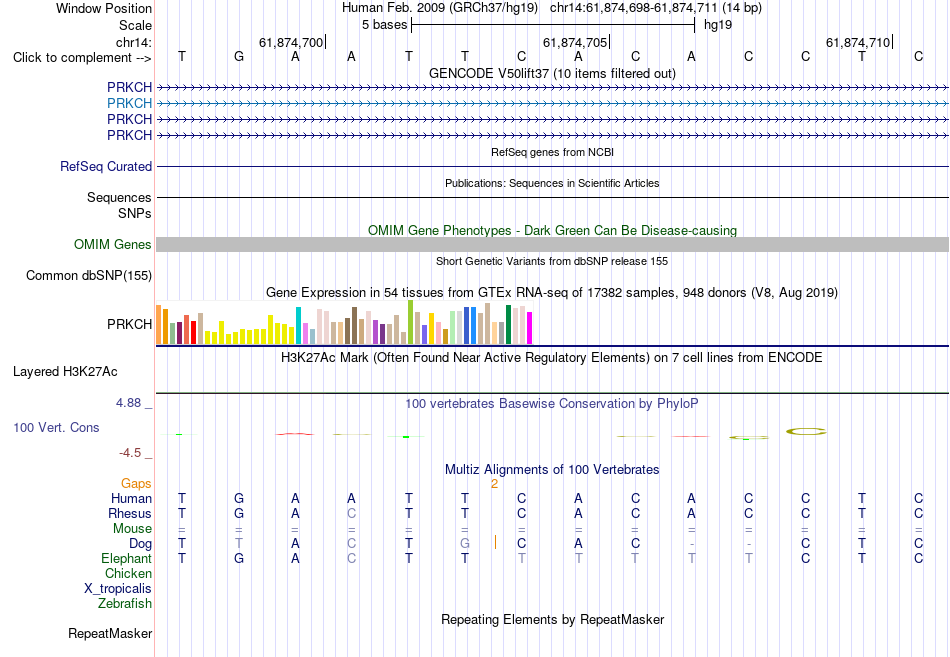Click the Sequences track label
Image resolution: width=950 pixels, height=657 pixels.
point(119,198)
